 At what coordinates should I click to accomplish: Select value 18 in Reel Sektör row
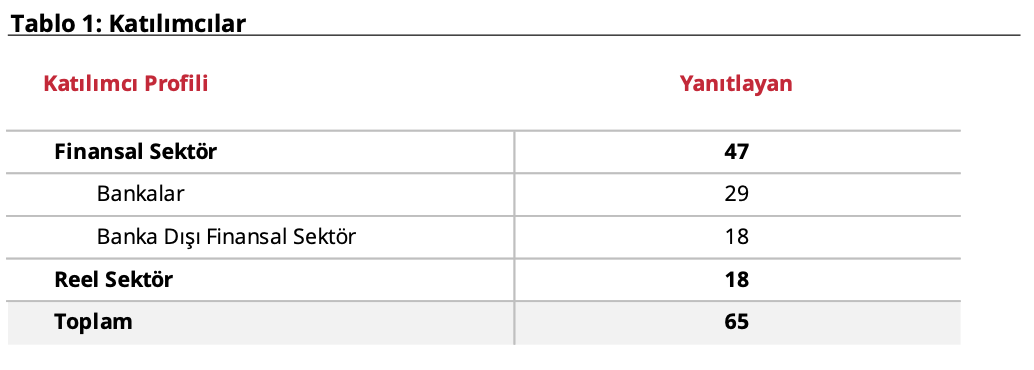[x=736, y=279]
